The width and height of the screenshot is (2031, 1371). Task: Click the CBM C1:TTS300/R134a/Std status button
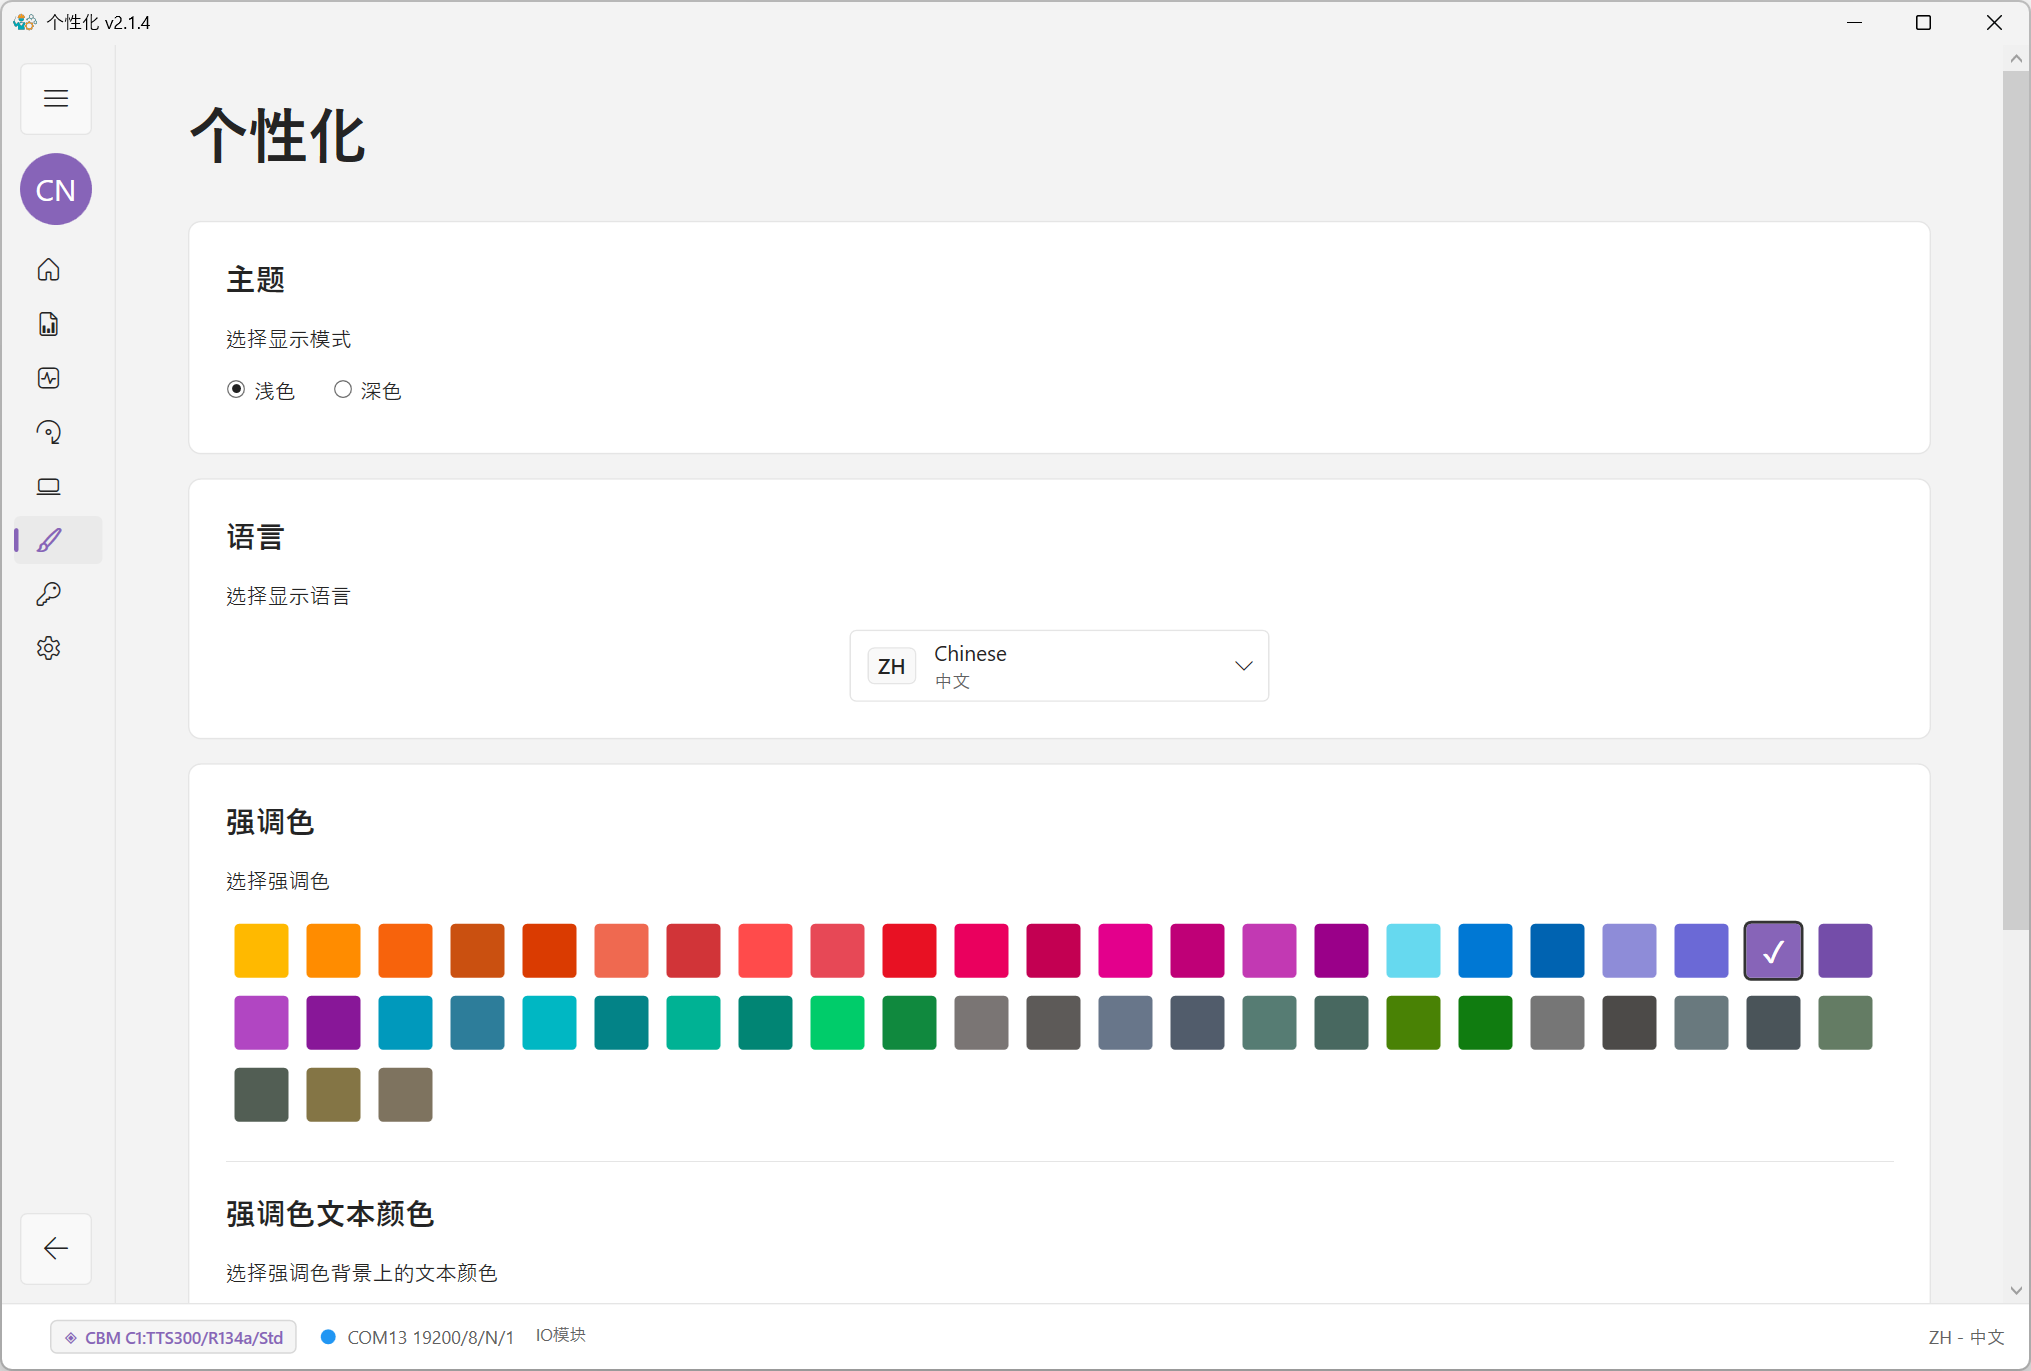(x=174, y=1337)
